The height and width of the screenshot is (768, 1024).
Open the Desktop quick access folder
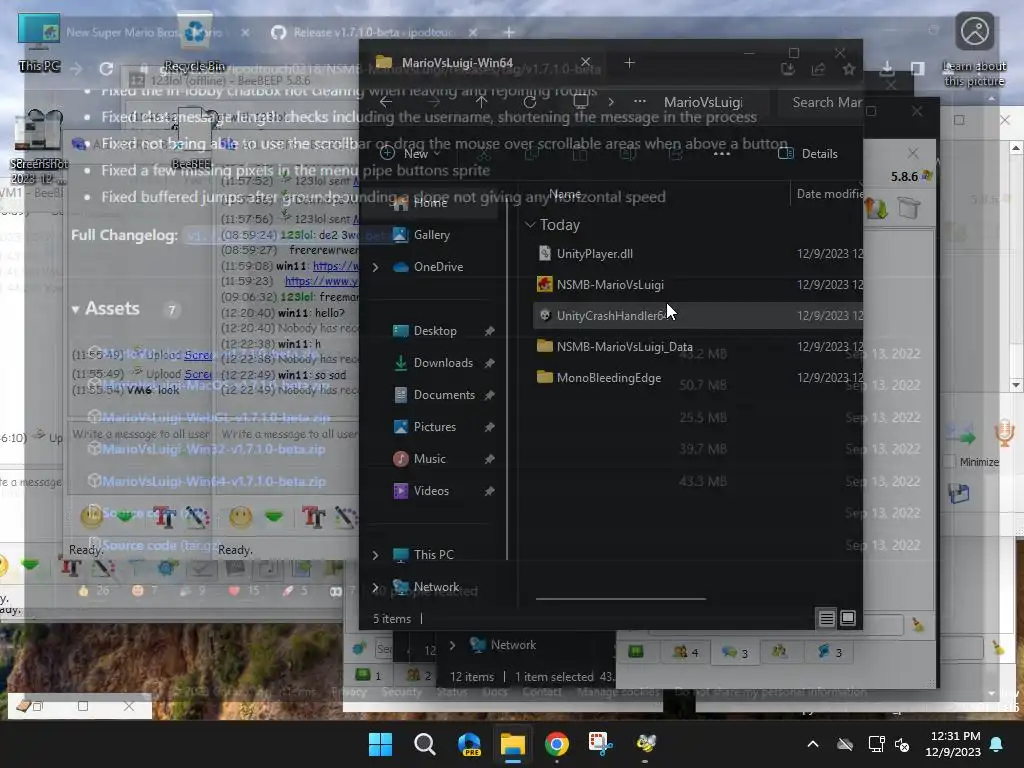coord(434,330)
